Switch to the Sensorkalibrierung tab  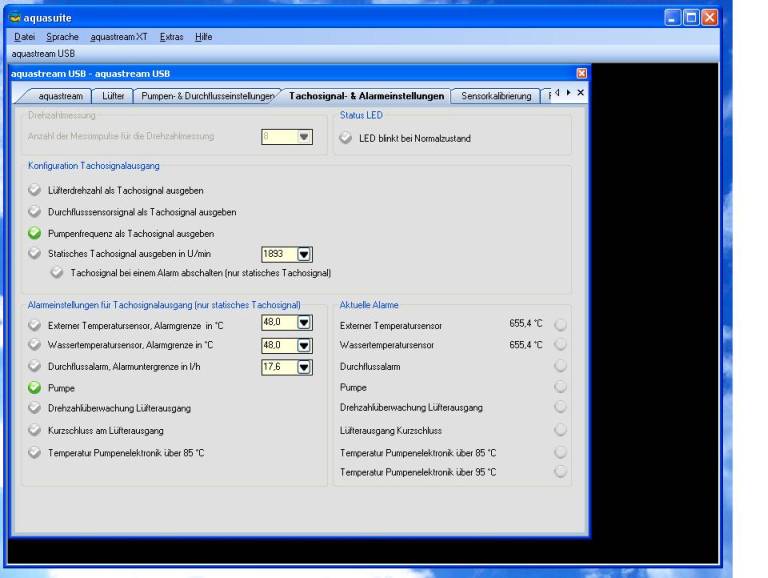496,96
